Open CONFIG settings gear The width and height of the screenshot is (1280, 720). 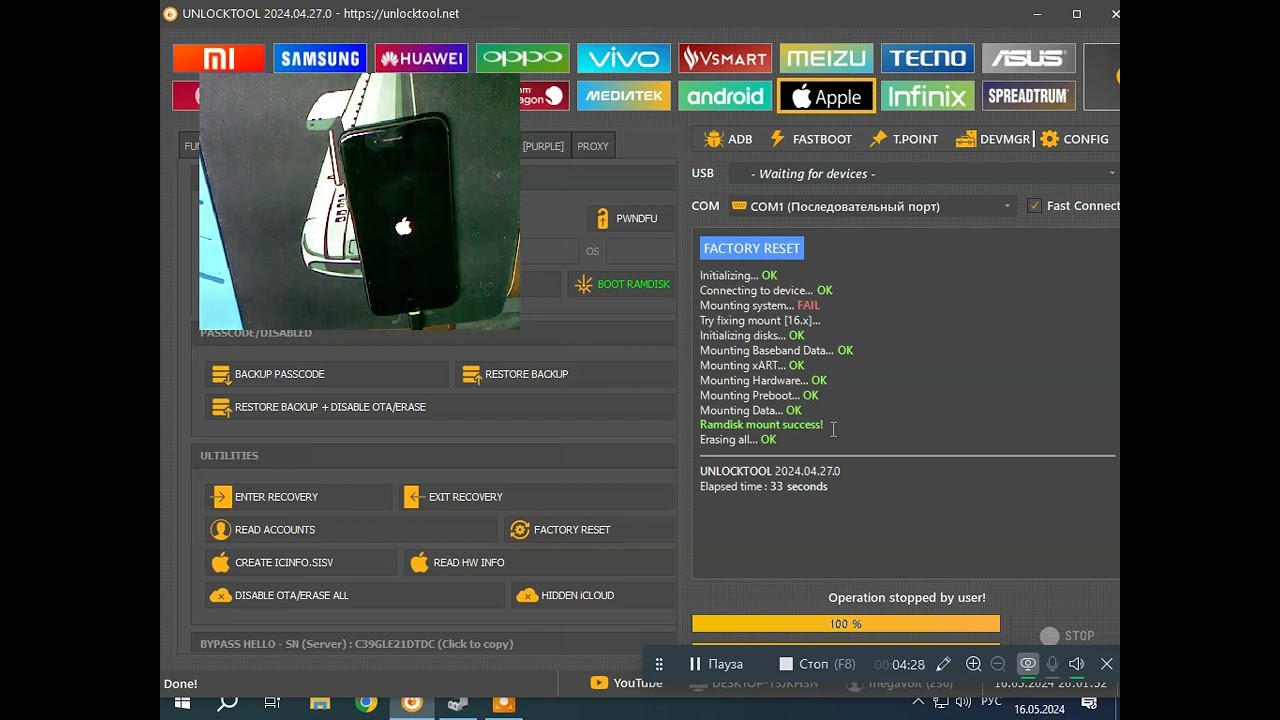1075,139
